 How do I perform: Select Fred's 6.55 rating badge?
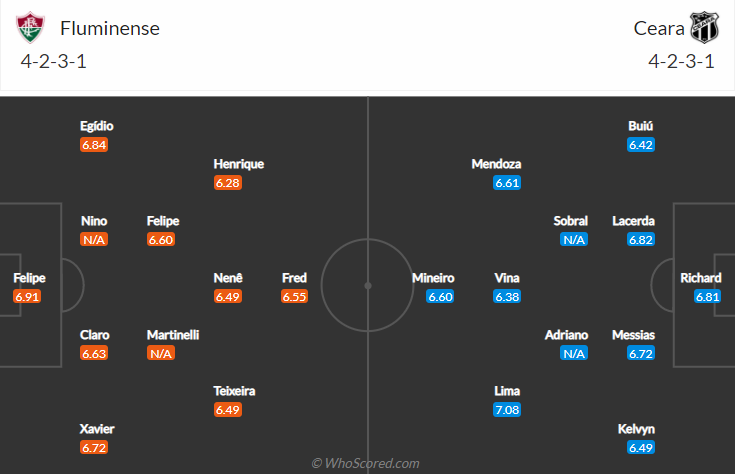[294, 296]
